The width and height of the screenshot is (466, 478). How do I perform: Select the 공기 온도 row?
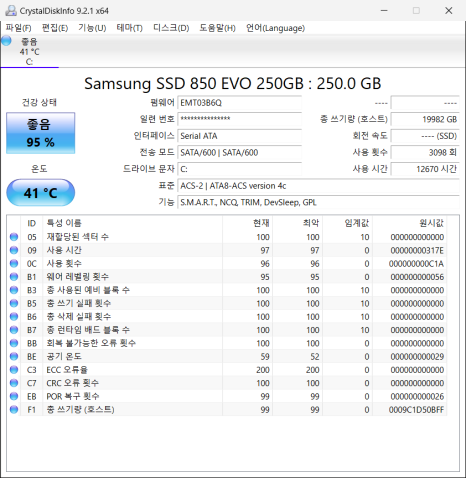pos(227,356)
